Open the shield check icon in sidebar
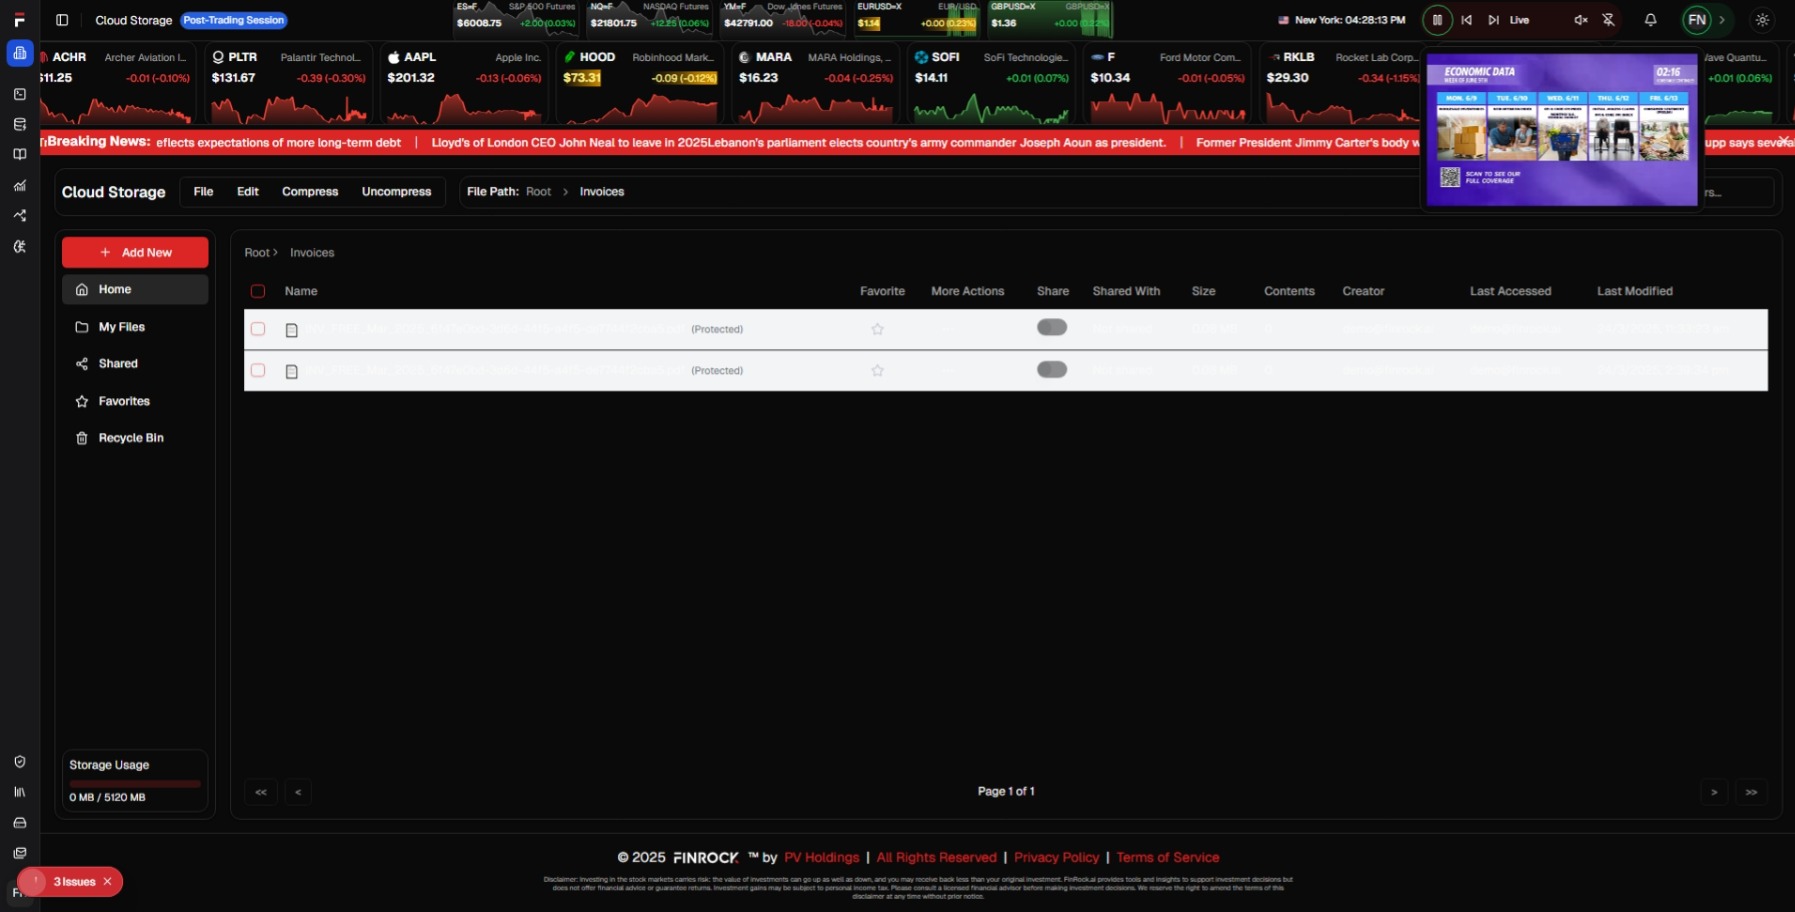Image resolution: width=1795 pixels, height=912 pixels. coord(20,762)
